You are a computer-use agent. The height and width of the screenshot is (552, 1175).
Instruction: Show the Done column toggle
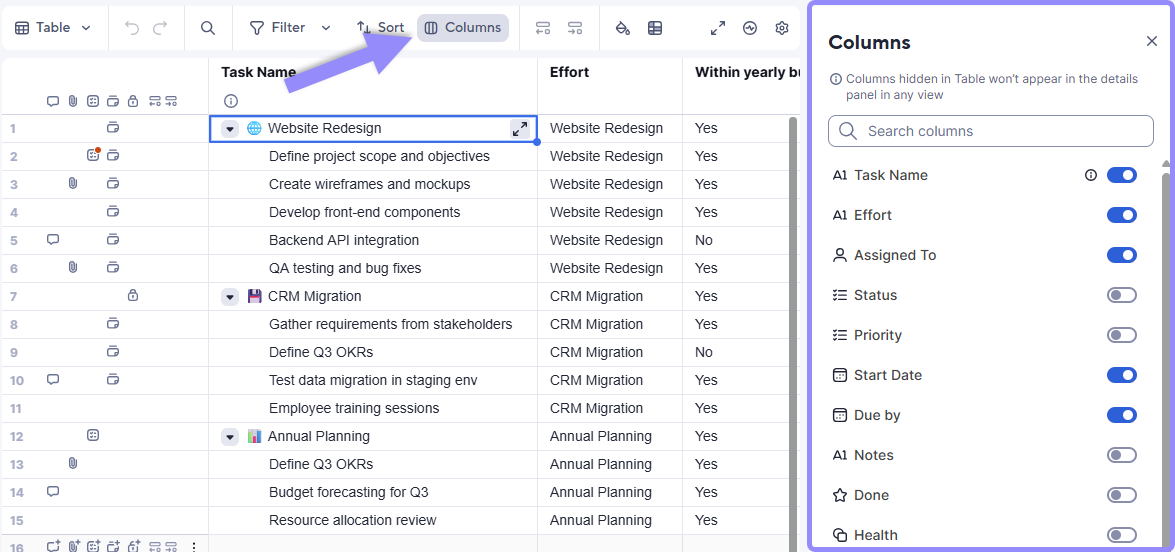1122,495
